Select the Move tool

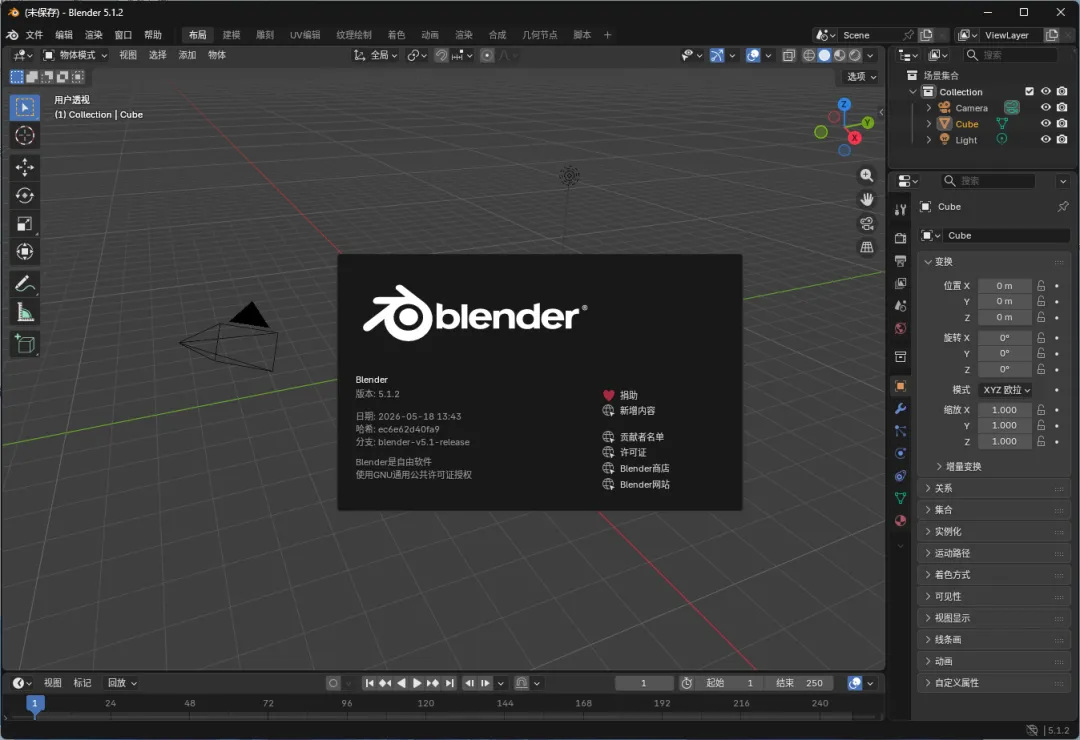click(x=25, y=167)
